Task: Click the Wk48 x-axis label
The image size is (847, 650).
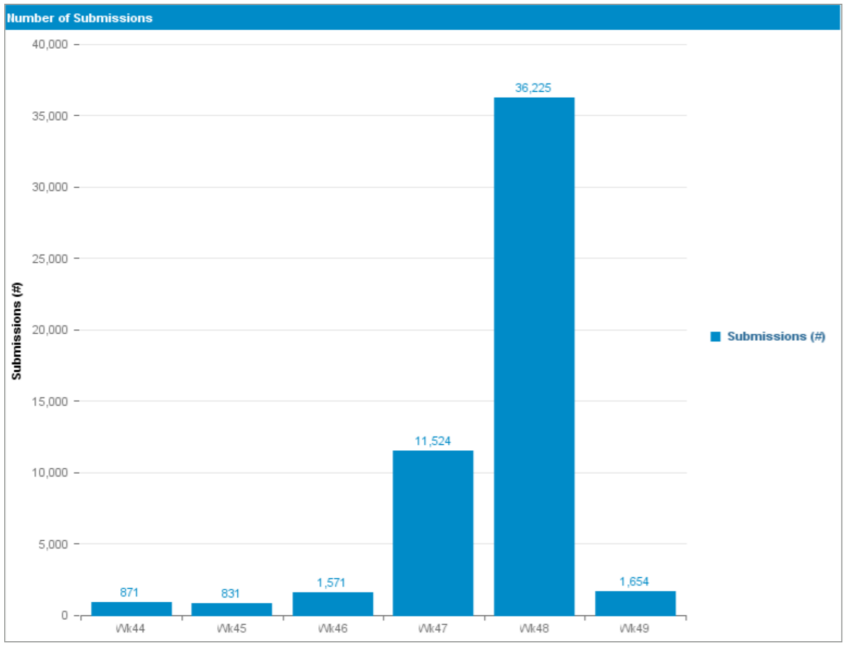Action: [533, 629]
